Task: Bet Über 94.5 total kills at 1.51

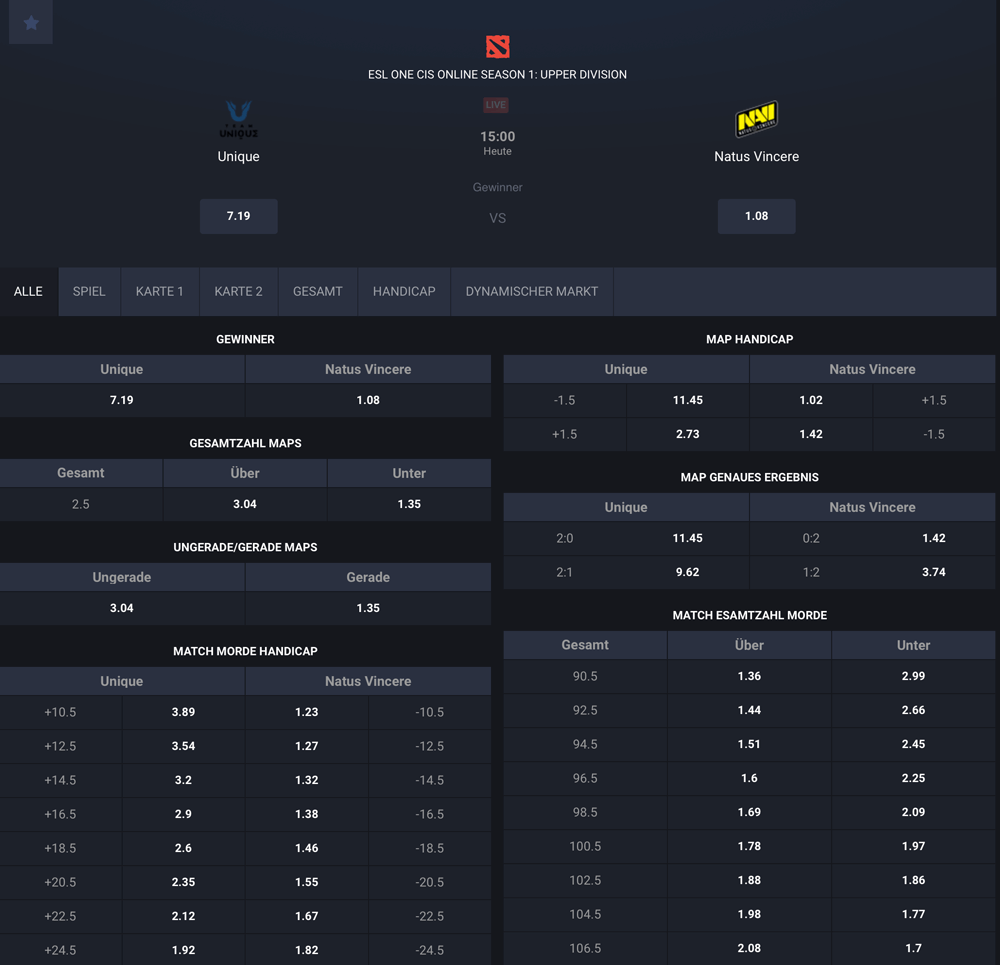Action: pyautogui.click(x=749, y=744)
